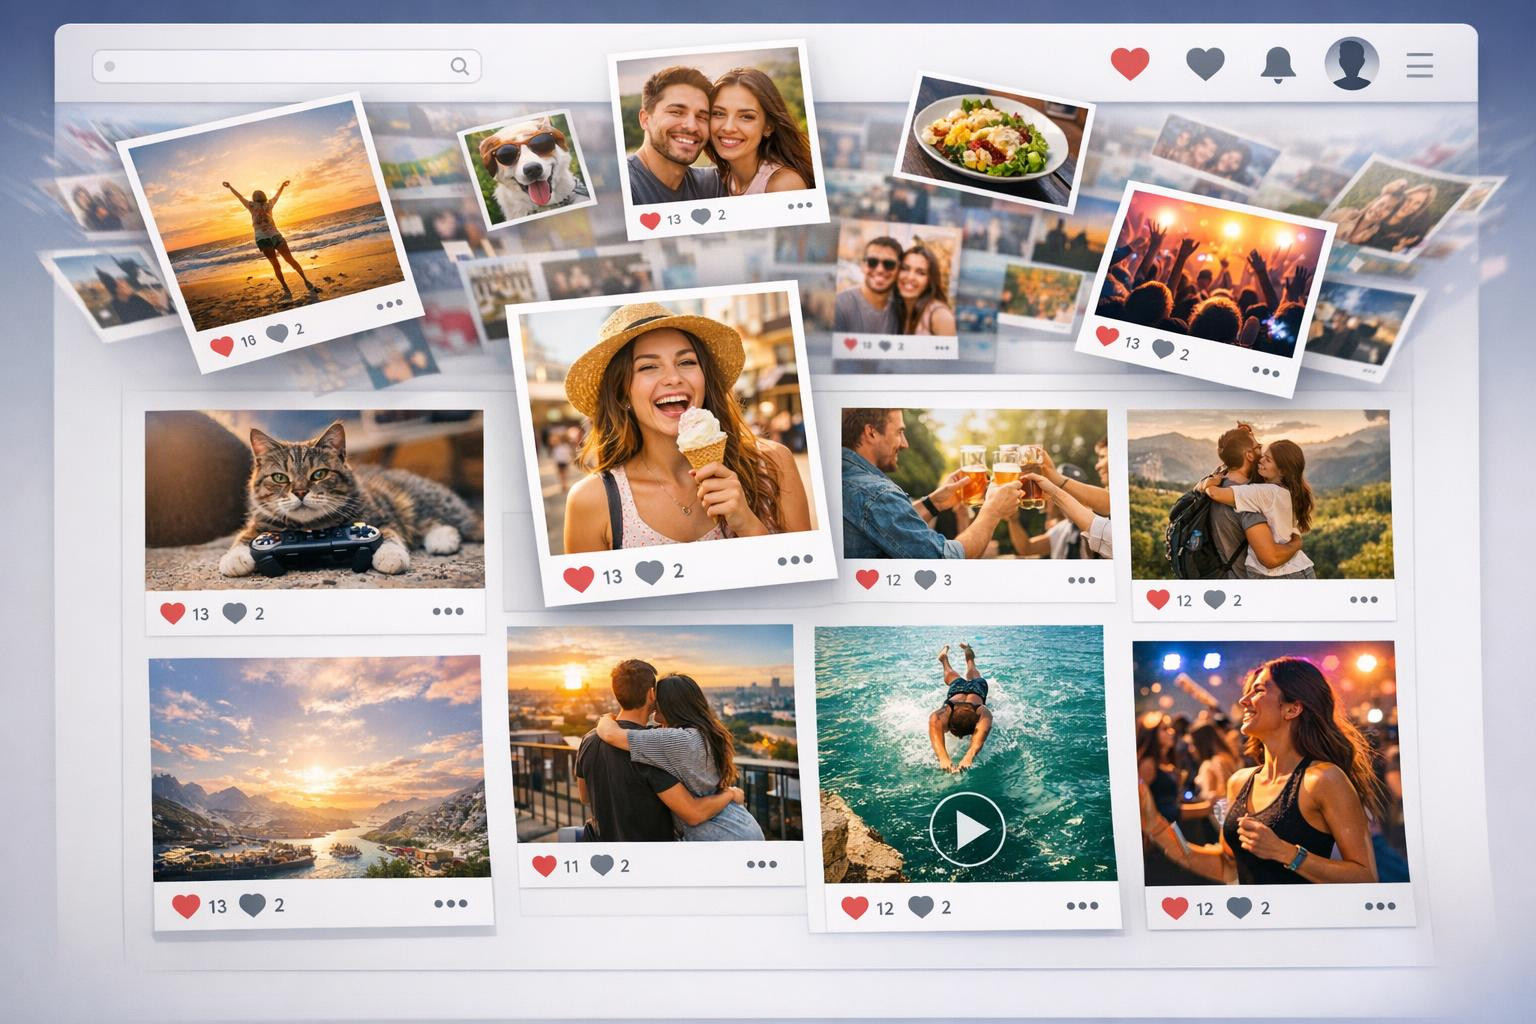Viewport: 1536px width, 1024px height.
Task: Like the cat with game controller photo
Action: coord(173,613)
